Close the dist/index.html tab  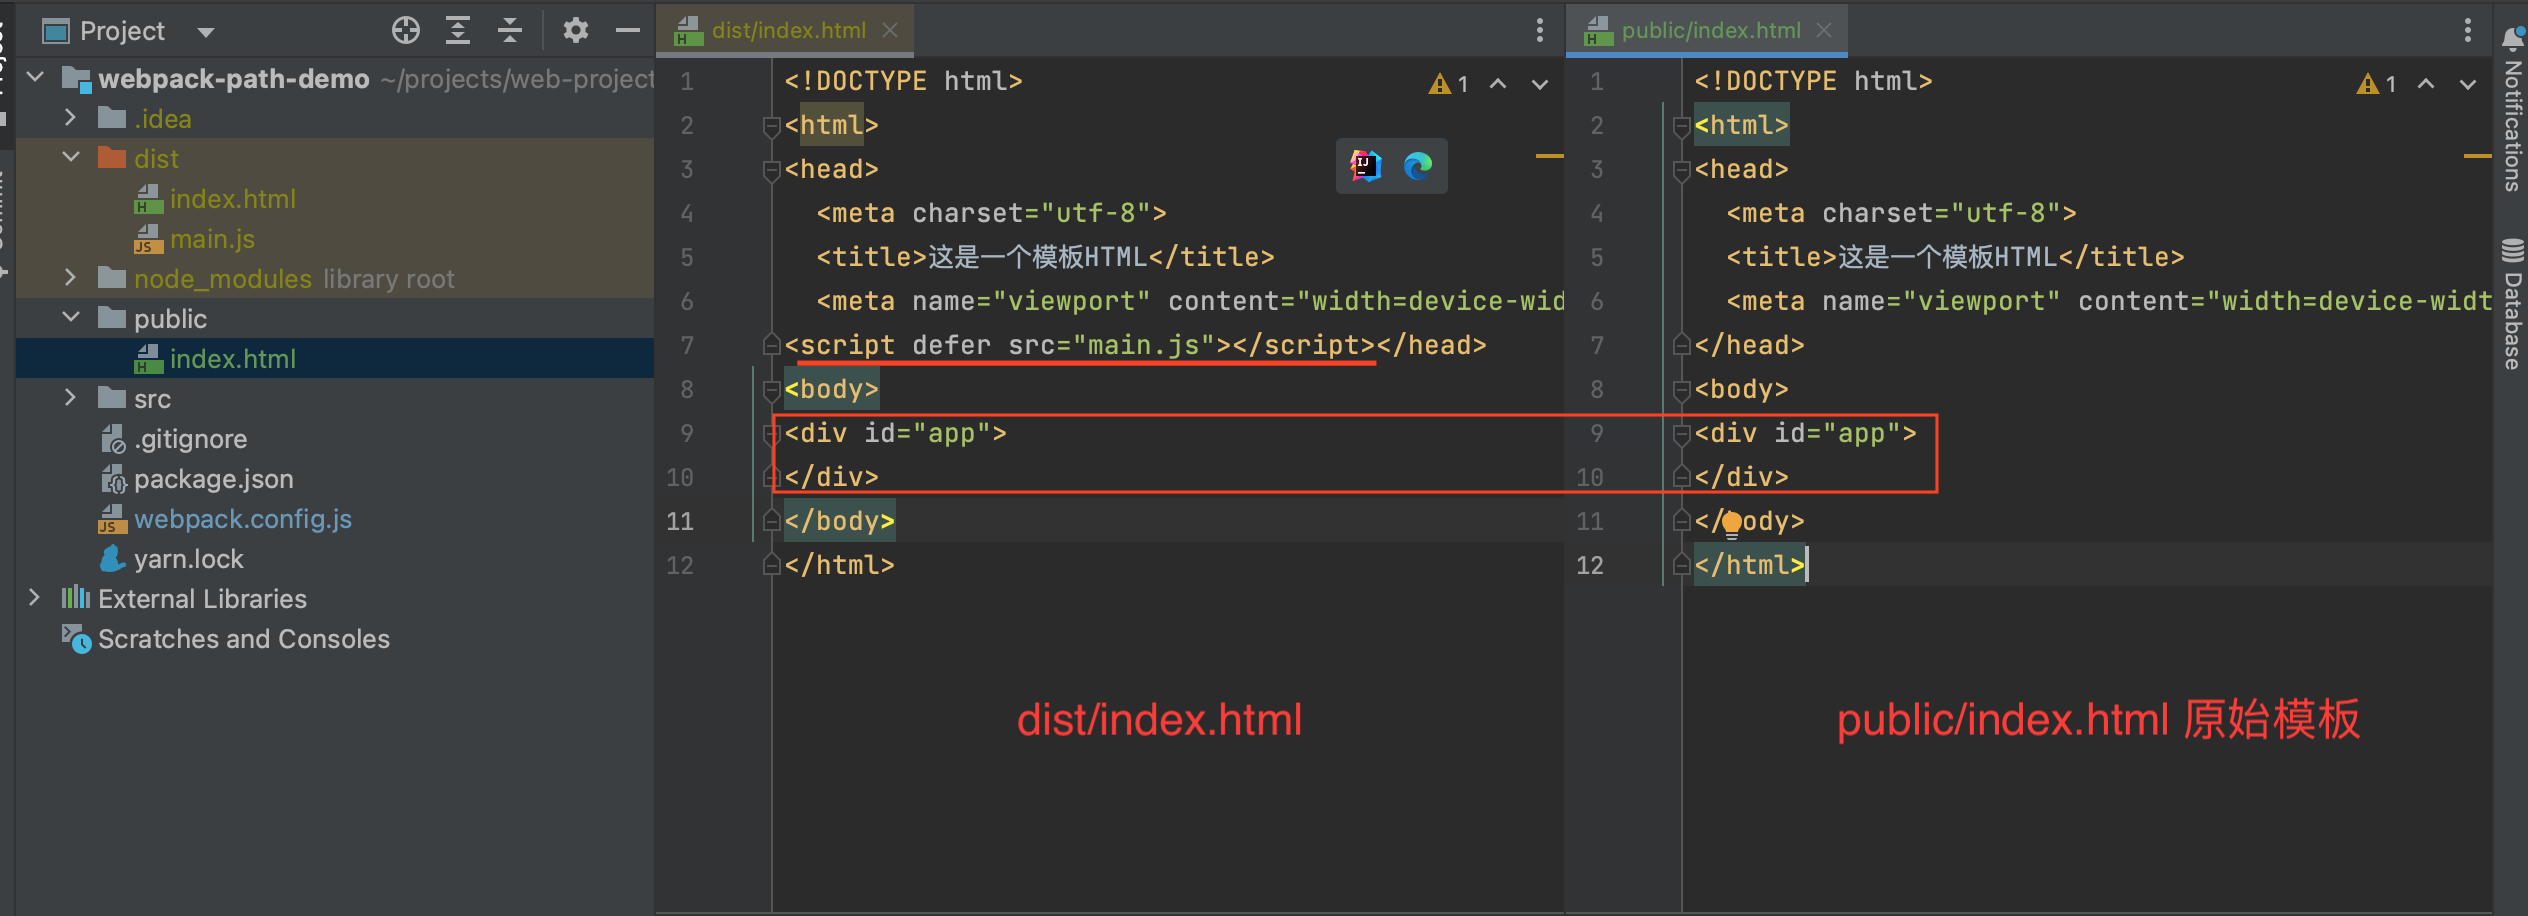[x=890, y=31]
